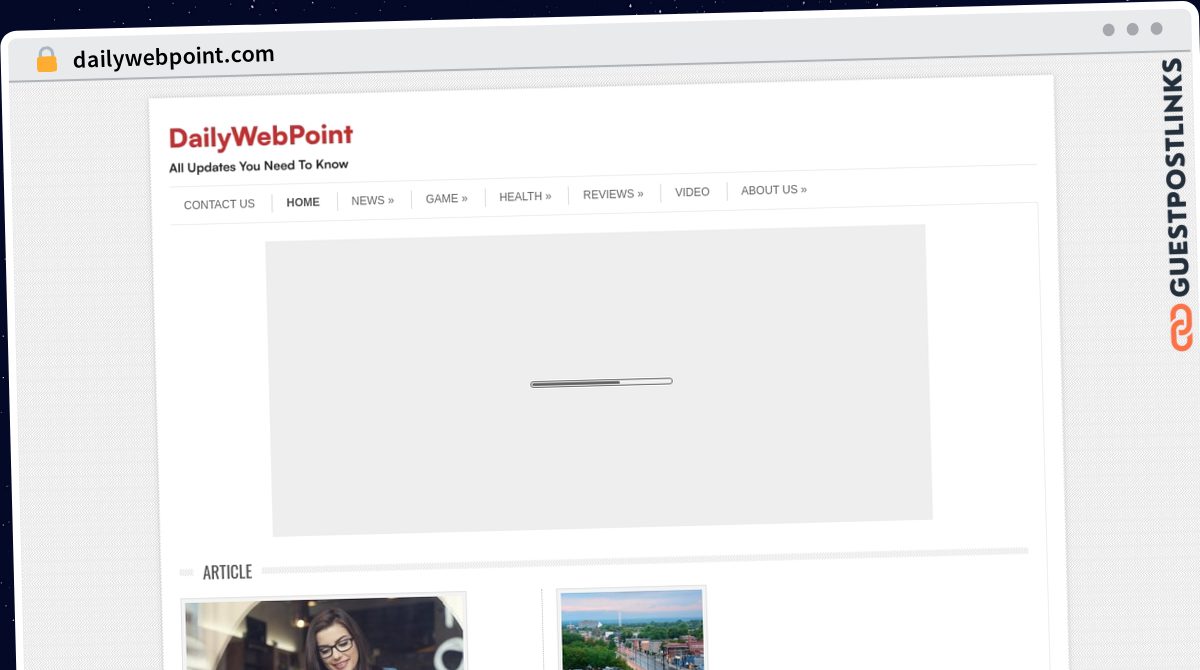Click the slider loading progress bar
This screenshot has height=670, width=1200.
[601, 382]
